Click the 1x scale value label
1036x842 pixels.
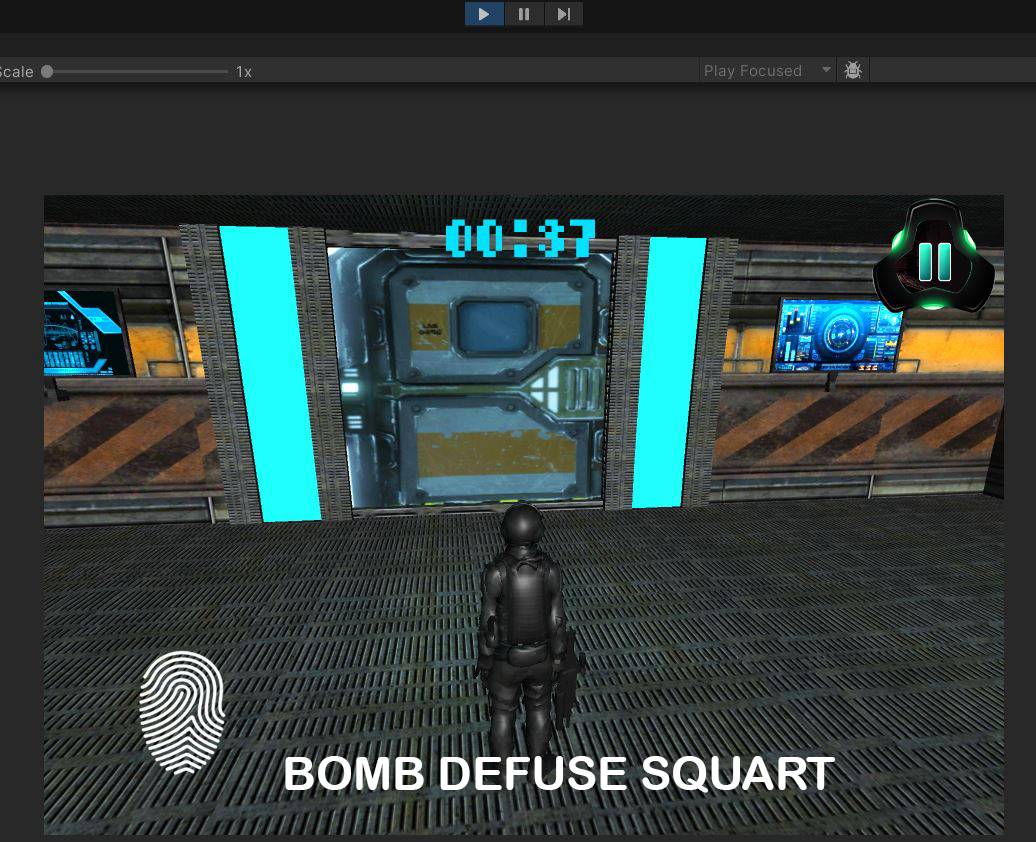pos(244,71)
